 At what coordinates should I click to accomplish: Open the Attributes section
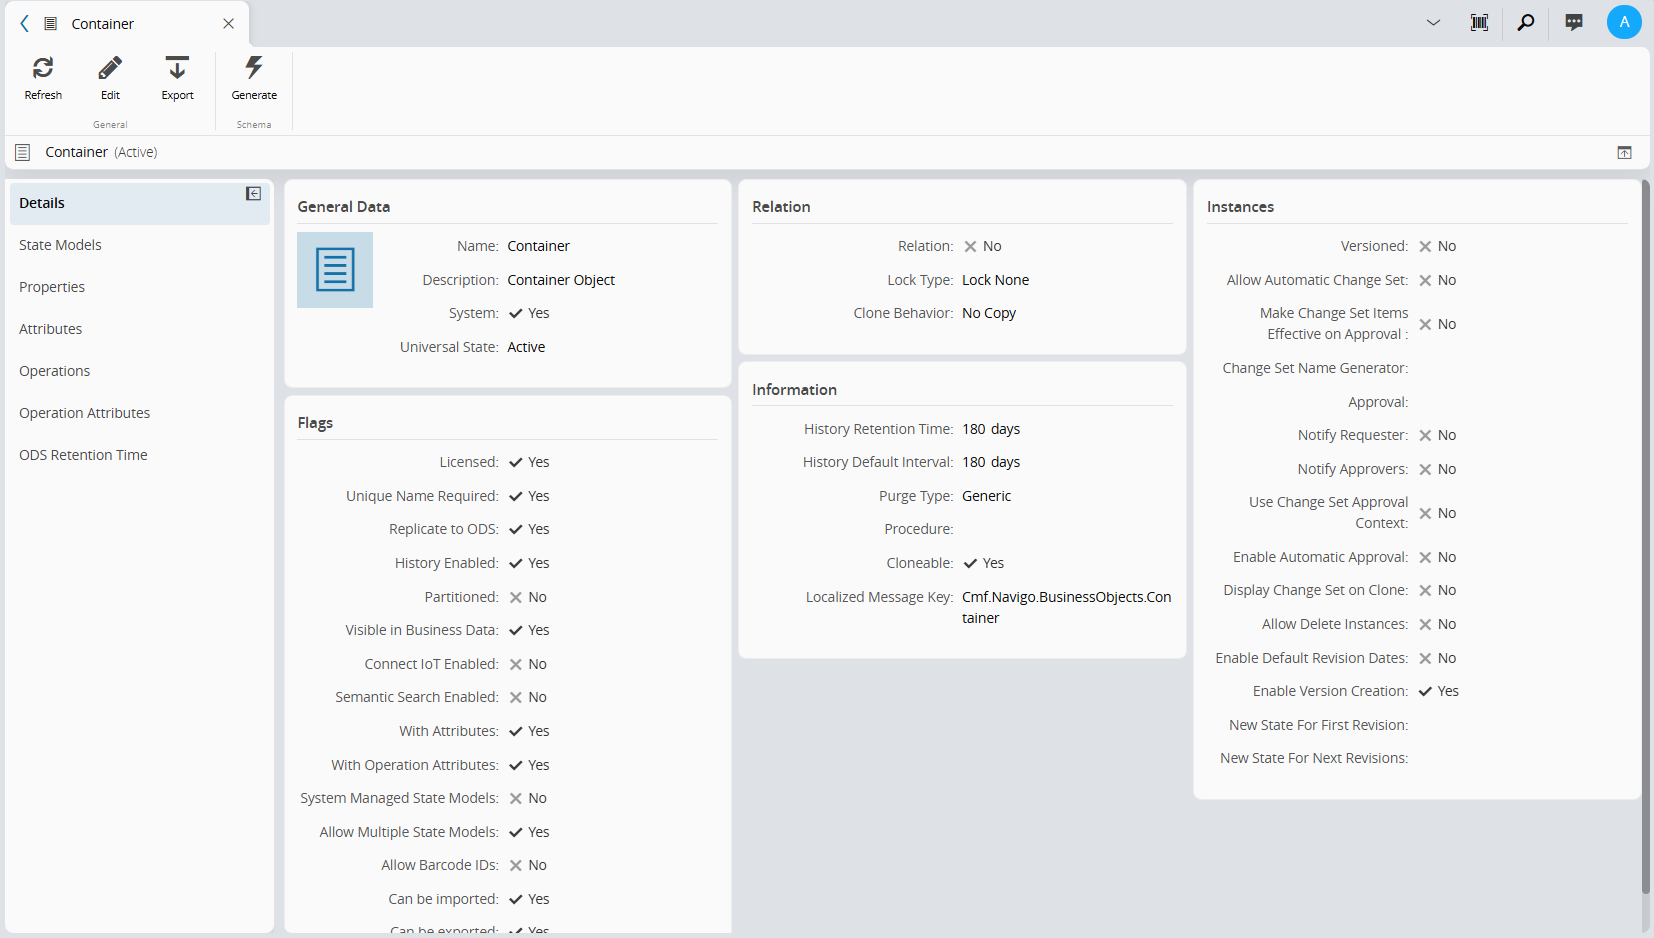140,329
